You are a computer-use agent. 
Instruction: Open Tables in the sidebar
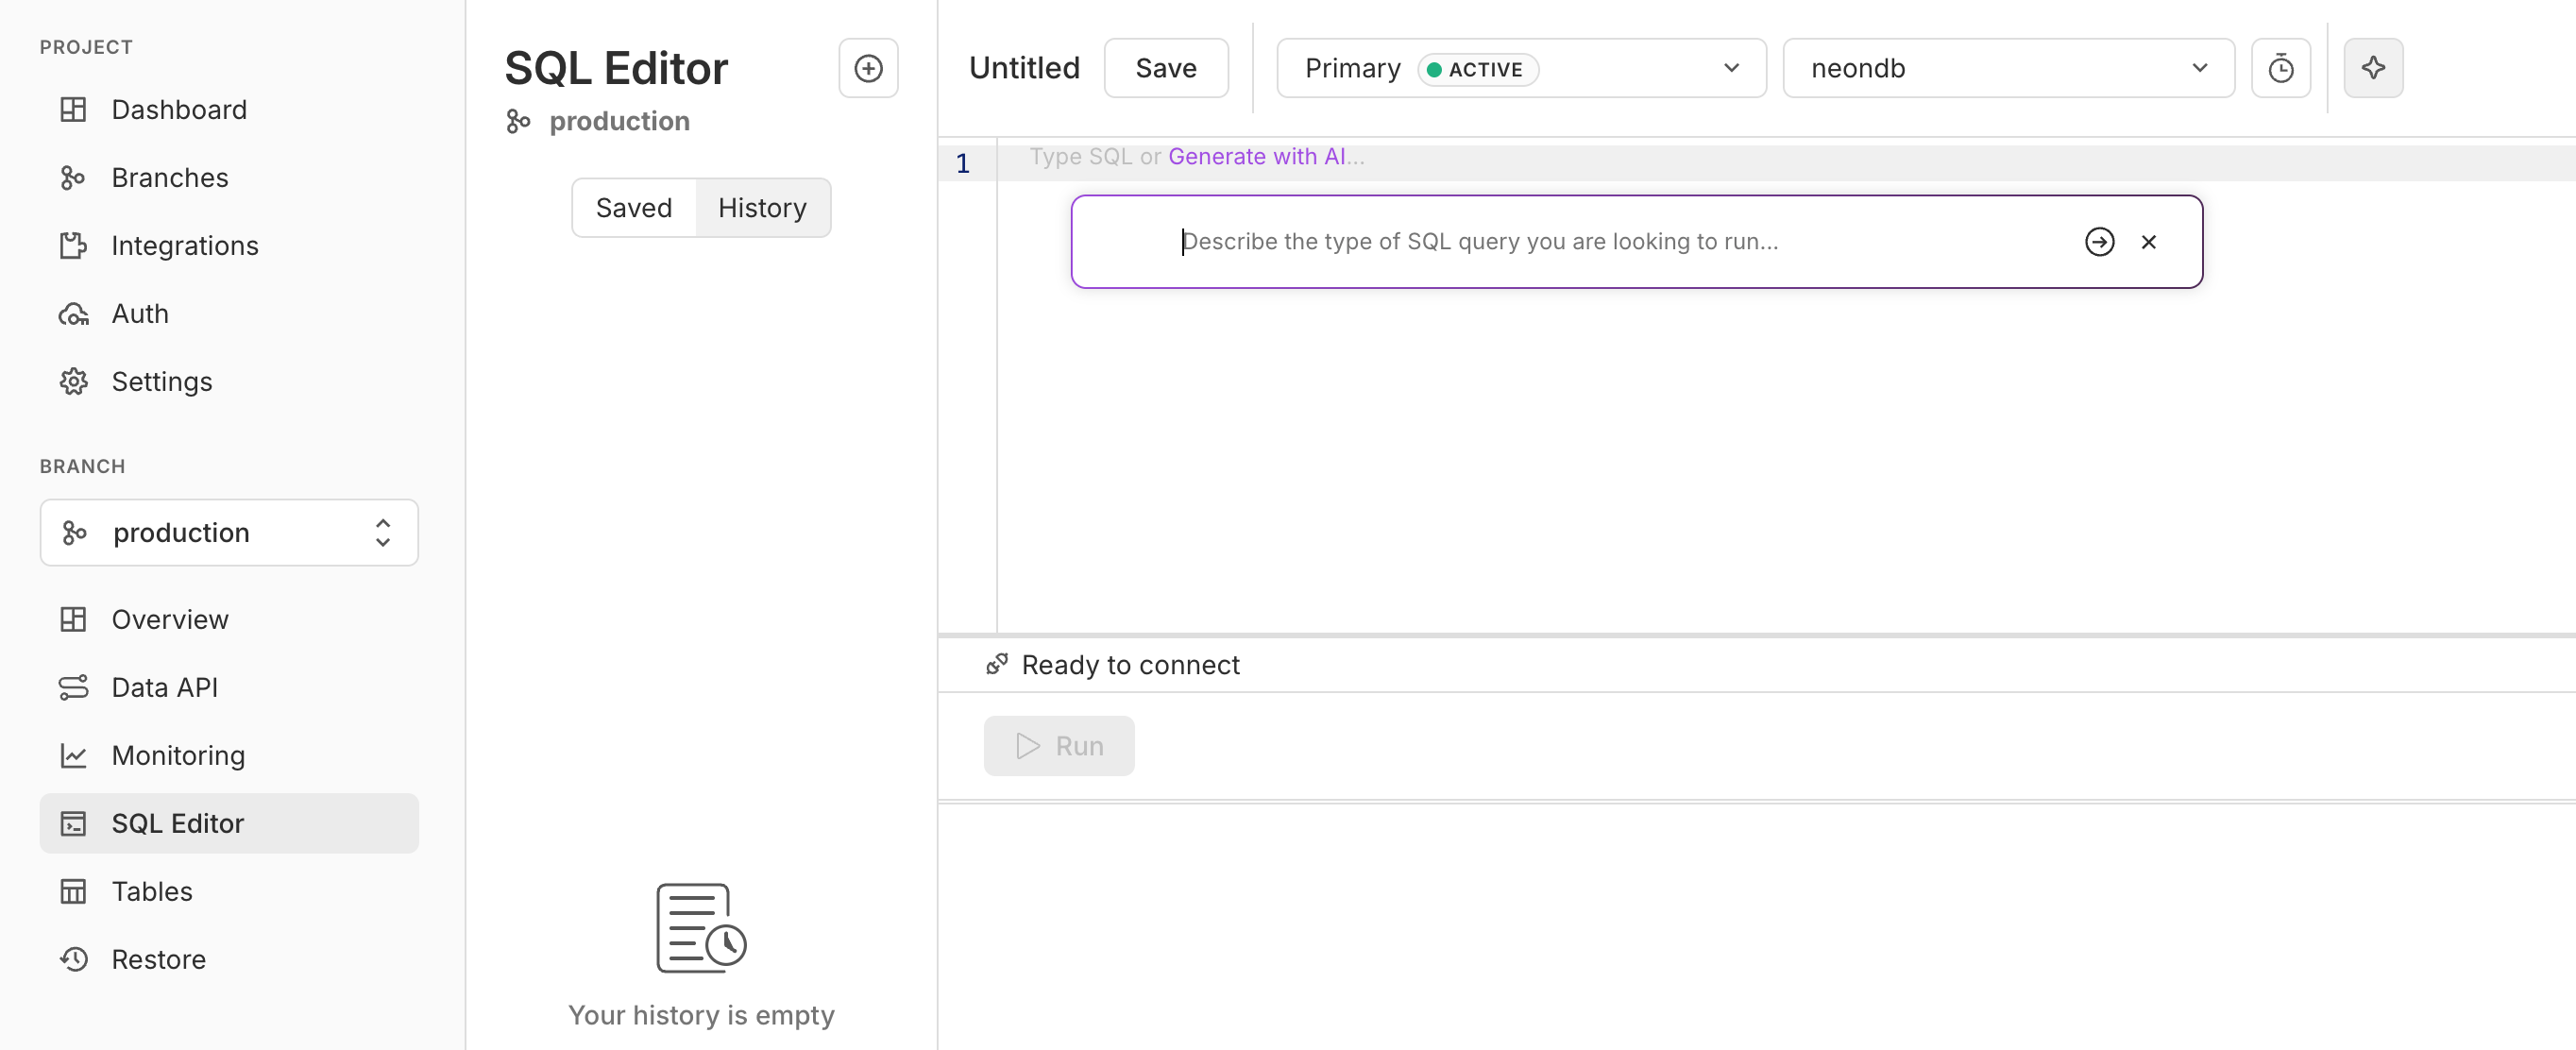click(152, 891)
